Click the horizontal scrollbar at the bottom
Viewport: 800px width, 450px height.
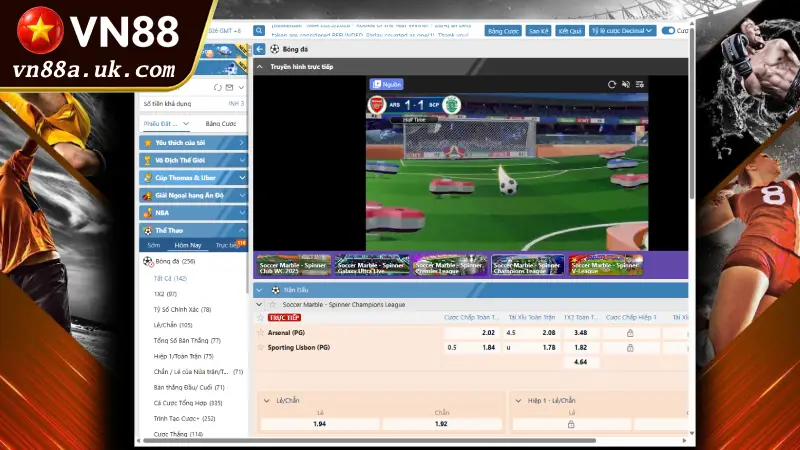pos(370,440)
